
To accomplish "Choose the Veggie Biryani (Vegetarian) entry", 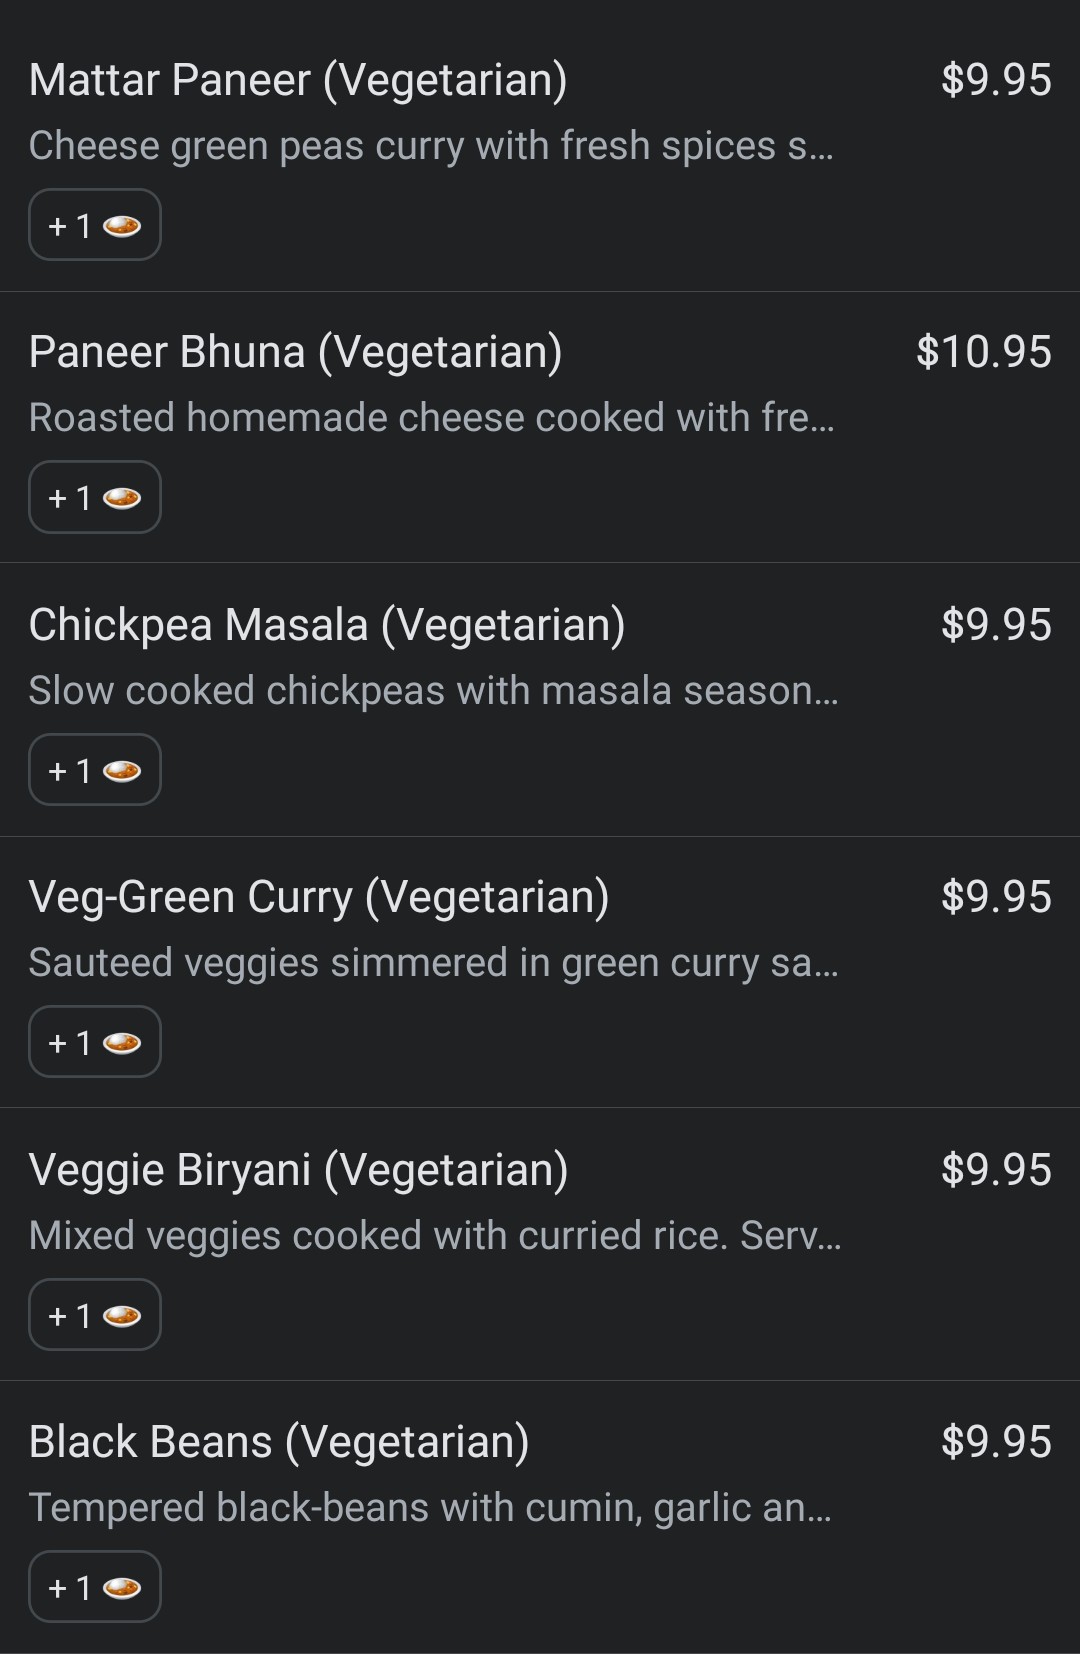I will (298, 1170).
